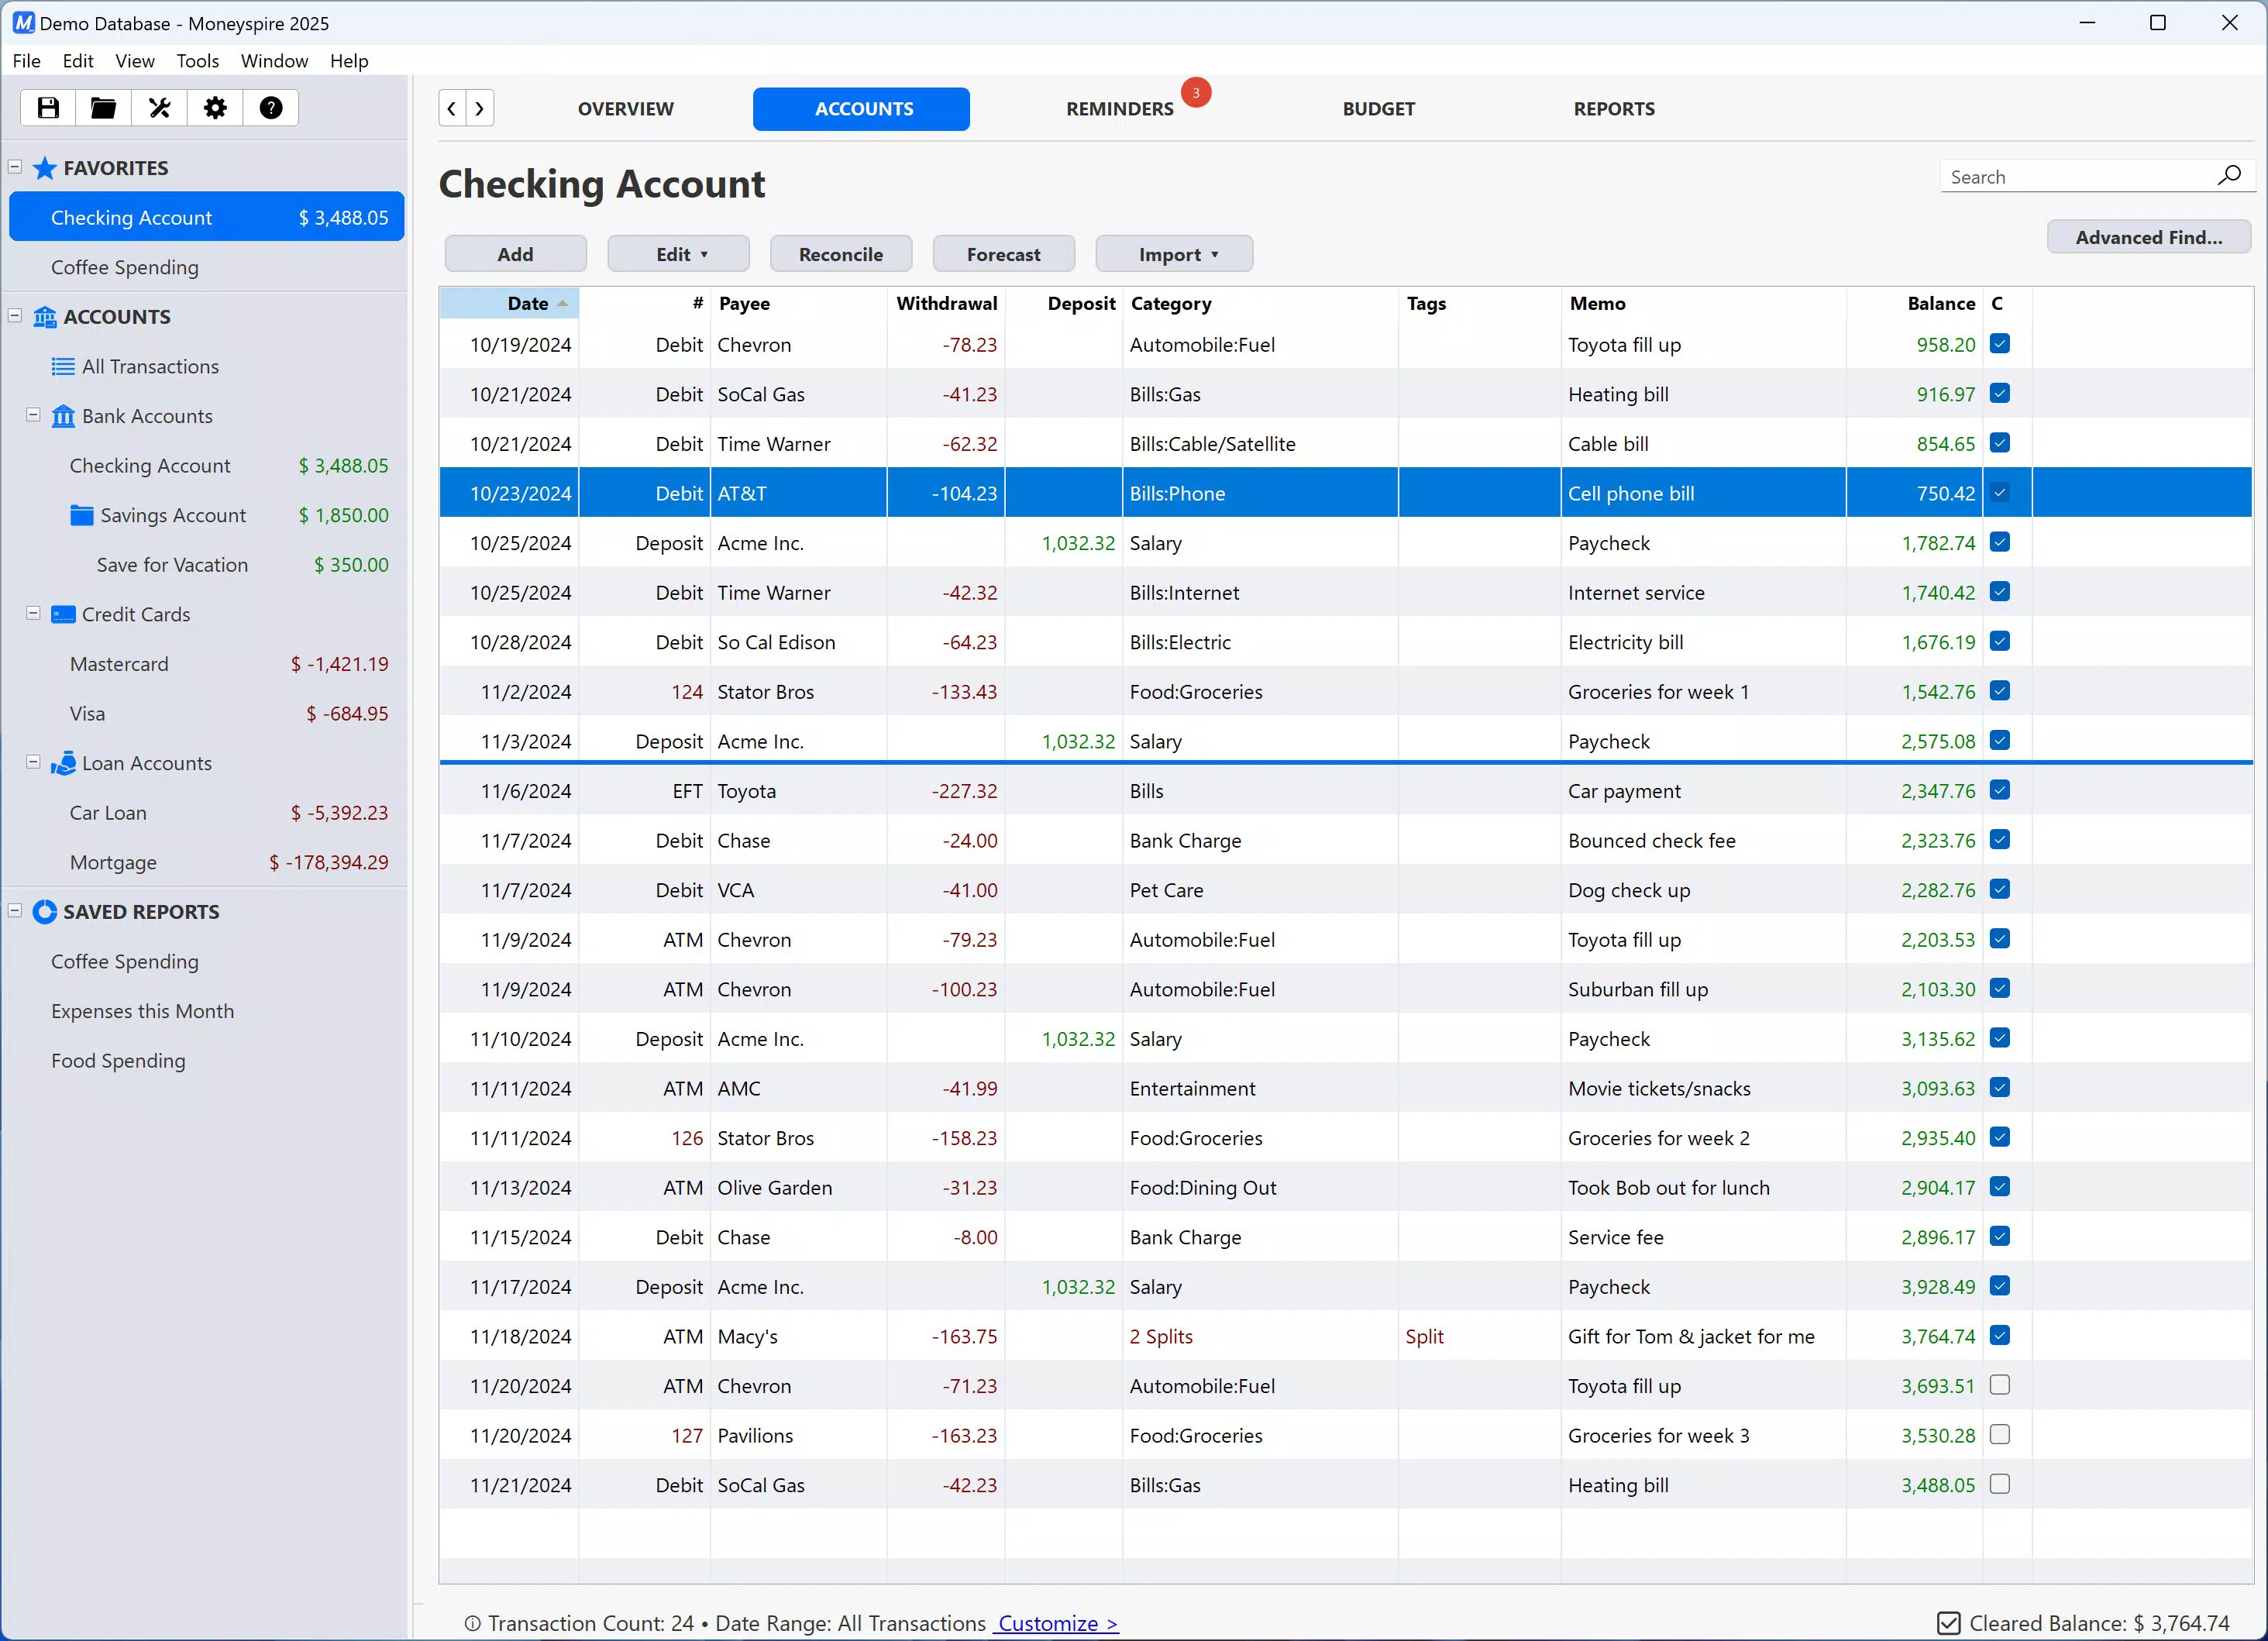Screen dimensions: 2268x1641
Task: Tick cleared box for Pavilions transaction
Action: click(x=2000, y=1435)
